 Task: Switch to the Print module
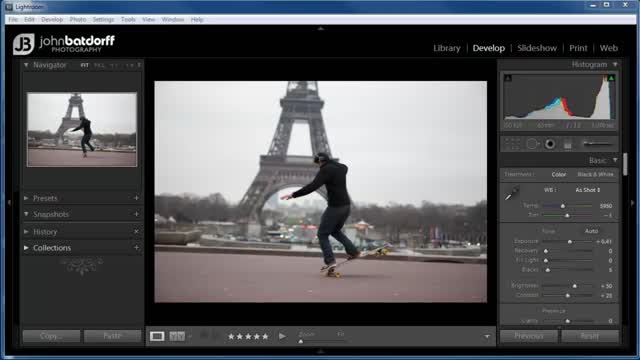coord(578,48)
